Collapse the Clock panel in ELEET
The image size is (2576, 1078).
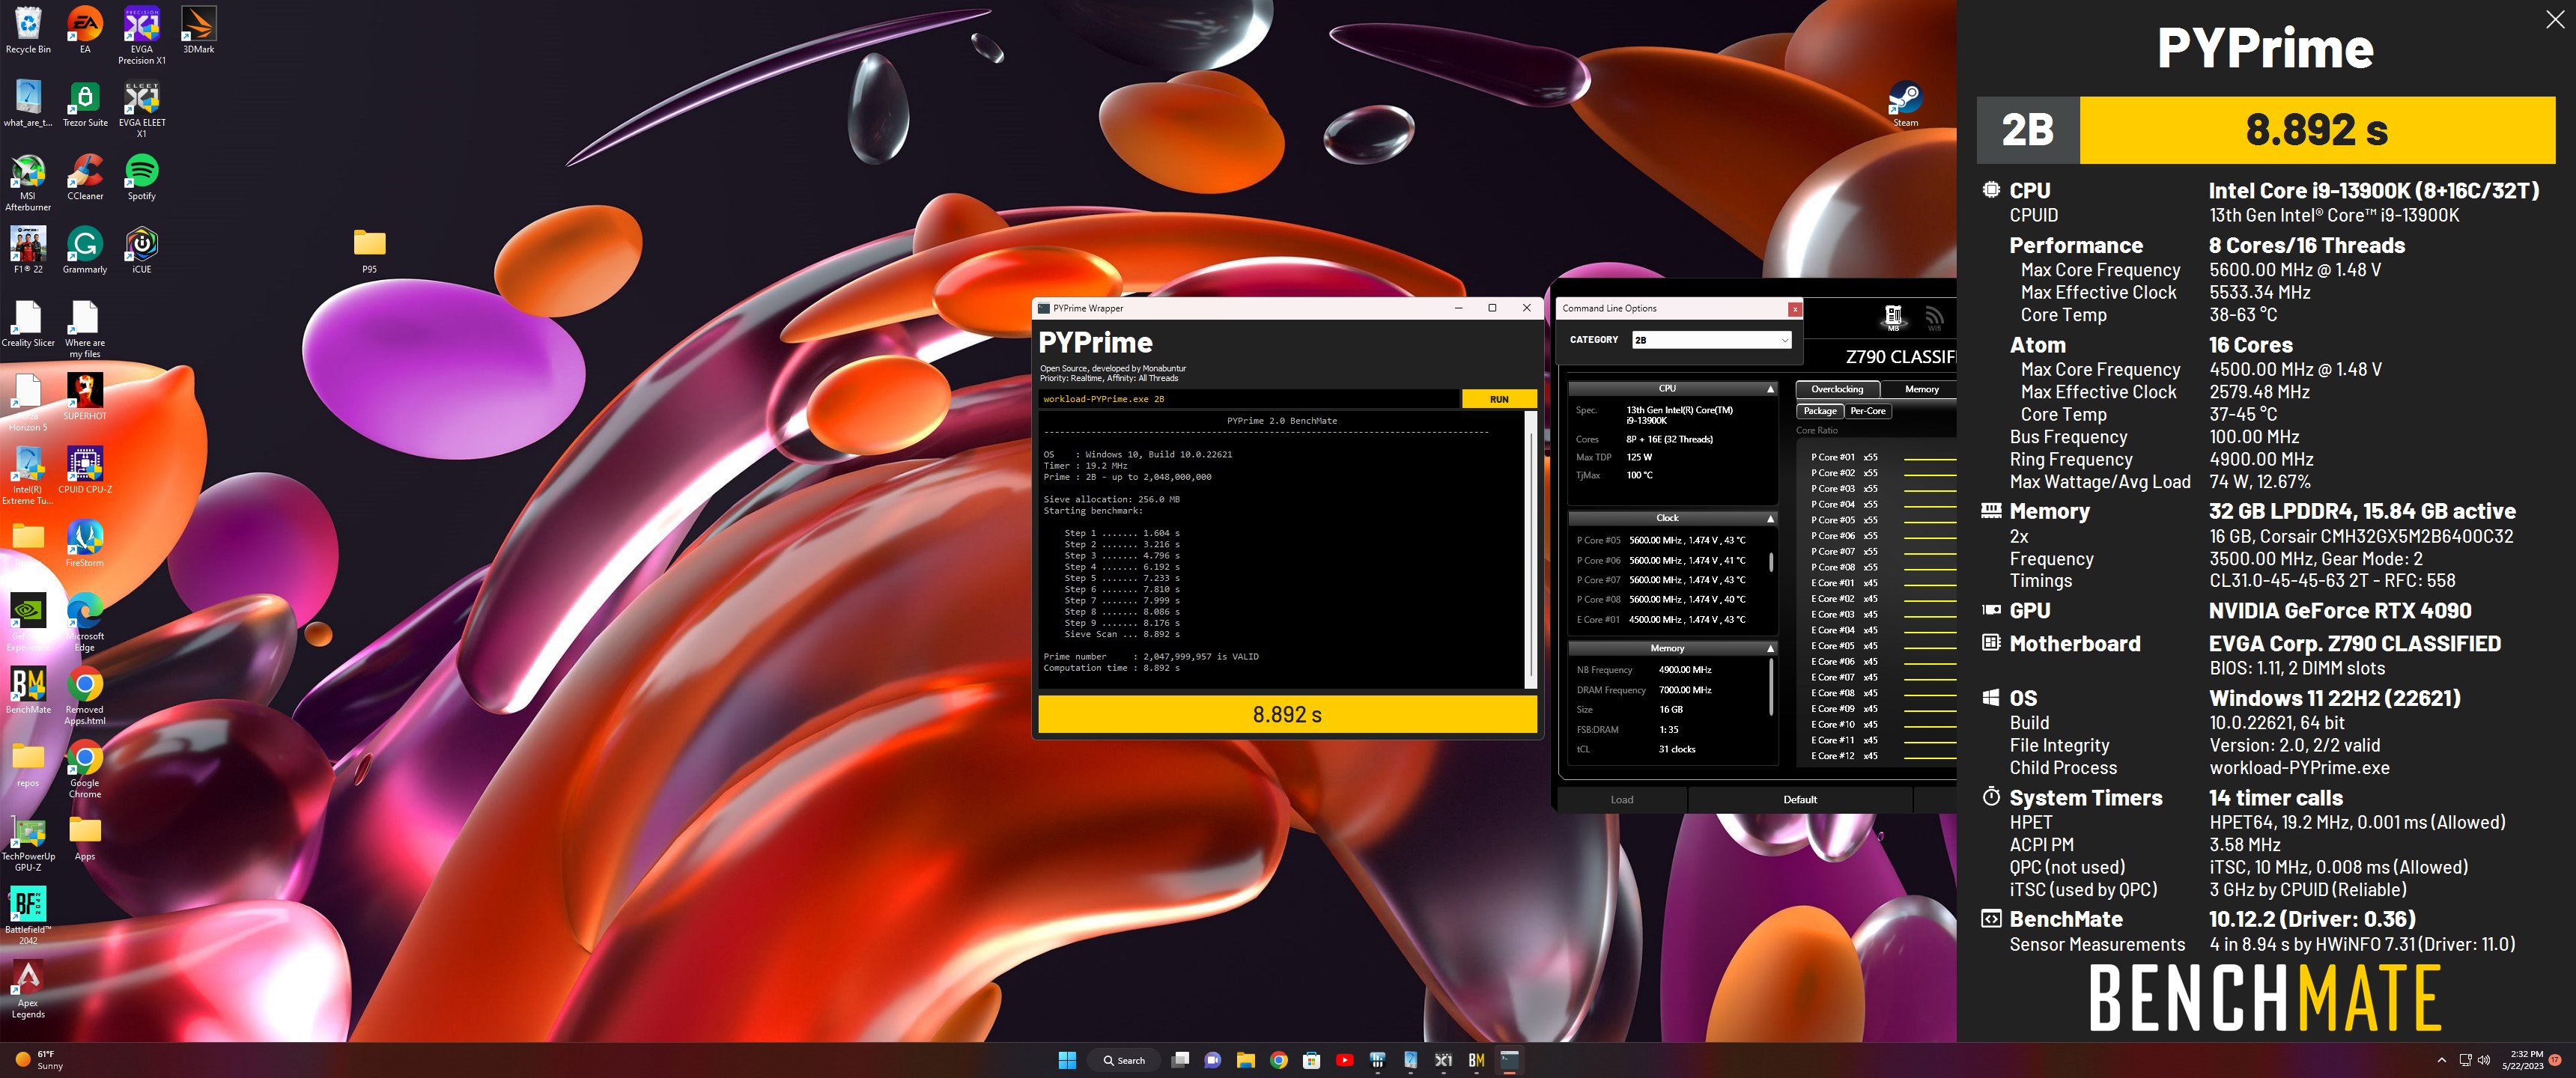(1770, 519)
